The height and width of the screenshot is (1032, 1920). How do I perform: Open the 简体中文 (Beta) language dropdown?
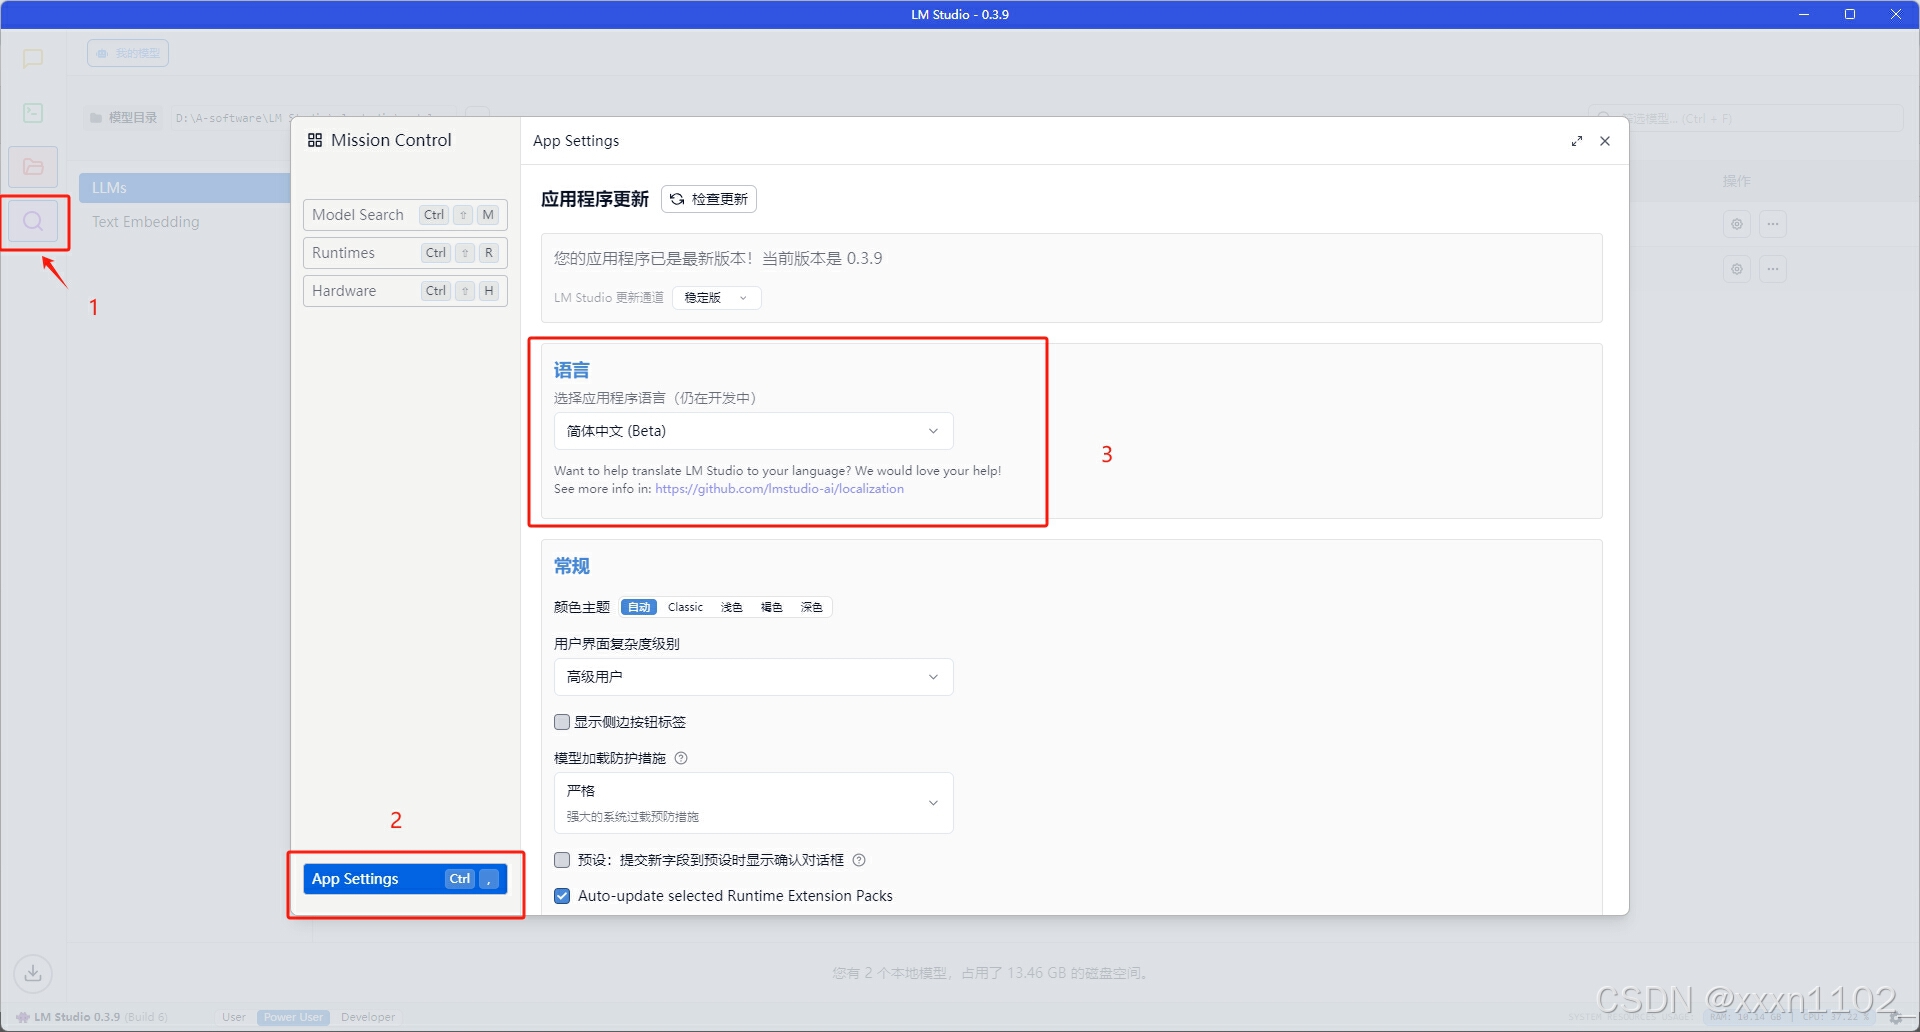click(x=753, y=431)
